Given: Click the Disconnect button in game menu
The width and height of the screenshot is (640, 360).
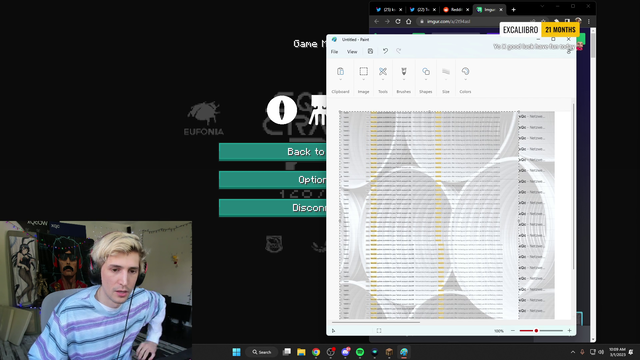Looking at the screenshot, I should tap(272, 208).
